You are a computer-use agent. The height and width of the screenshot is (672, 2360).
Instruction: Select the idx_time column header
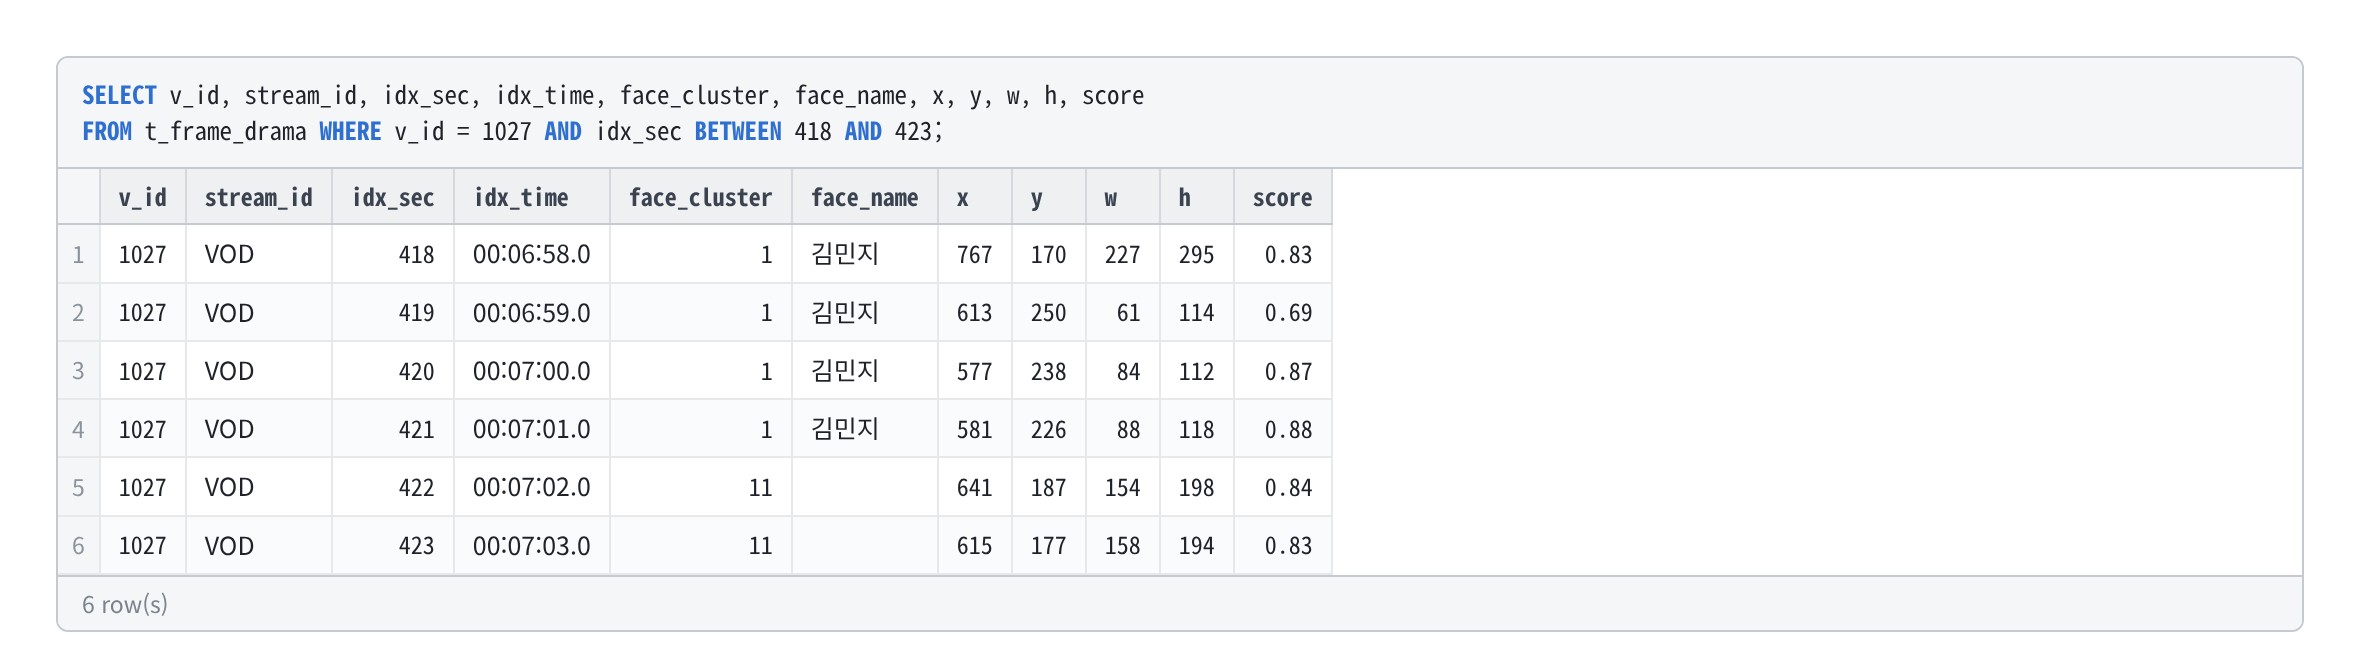point(532,197)
